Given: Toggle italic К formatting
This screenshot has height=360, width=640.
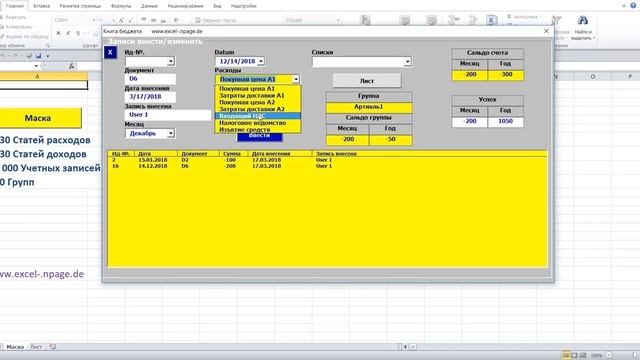Looking at the screenshot, I should [x=68, y=33].
